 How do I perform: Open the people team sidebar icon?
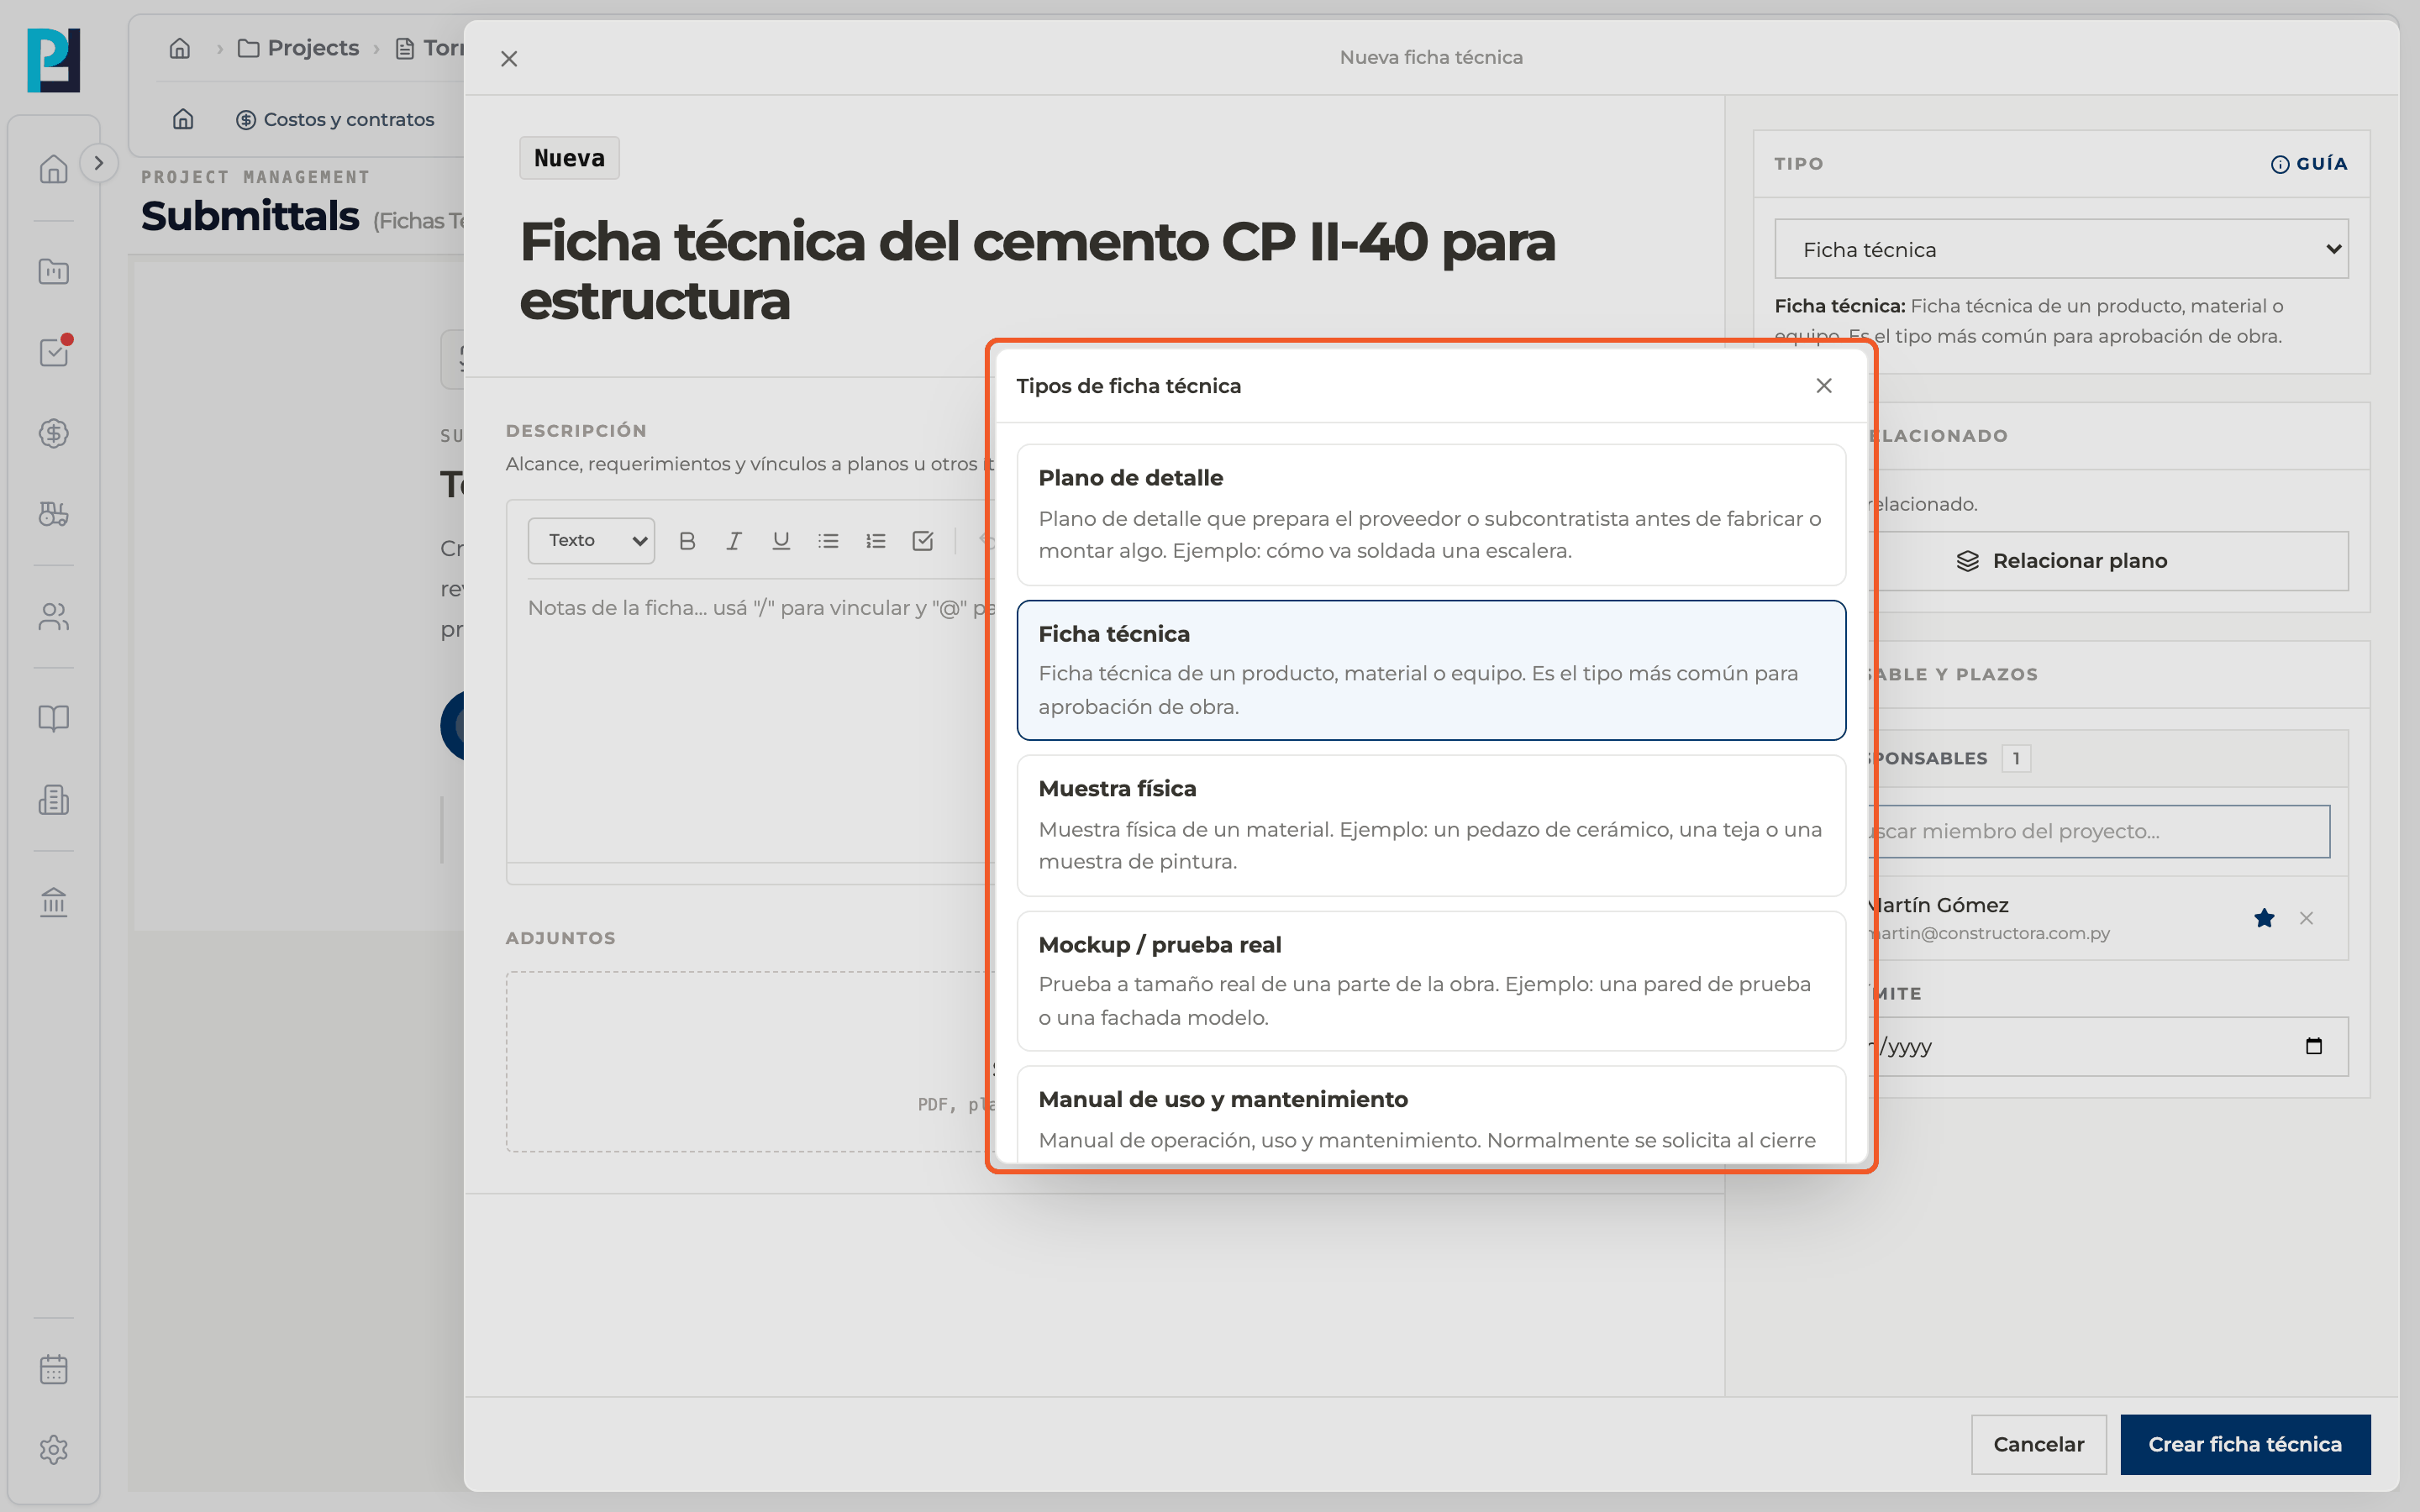(54, 616)
